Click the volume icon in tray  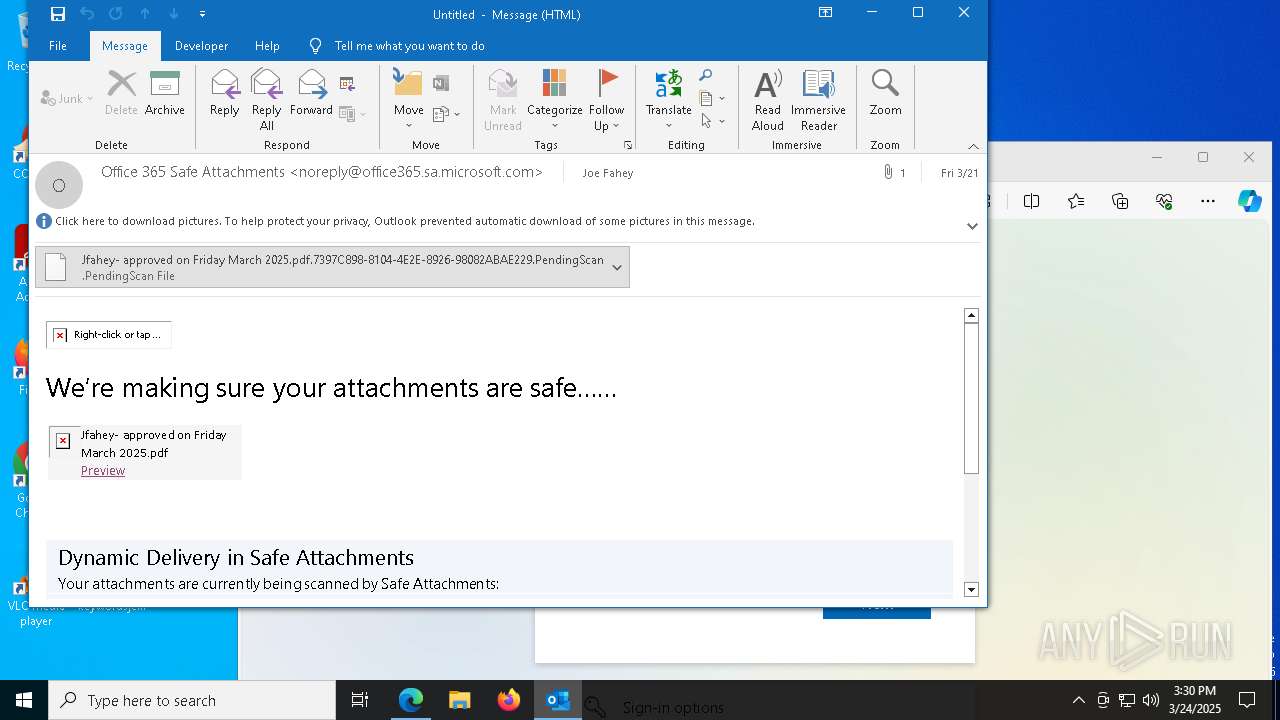point(1151,700)
